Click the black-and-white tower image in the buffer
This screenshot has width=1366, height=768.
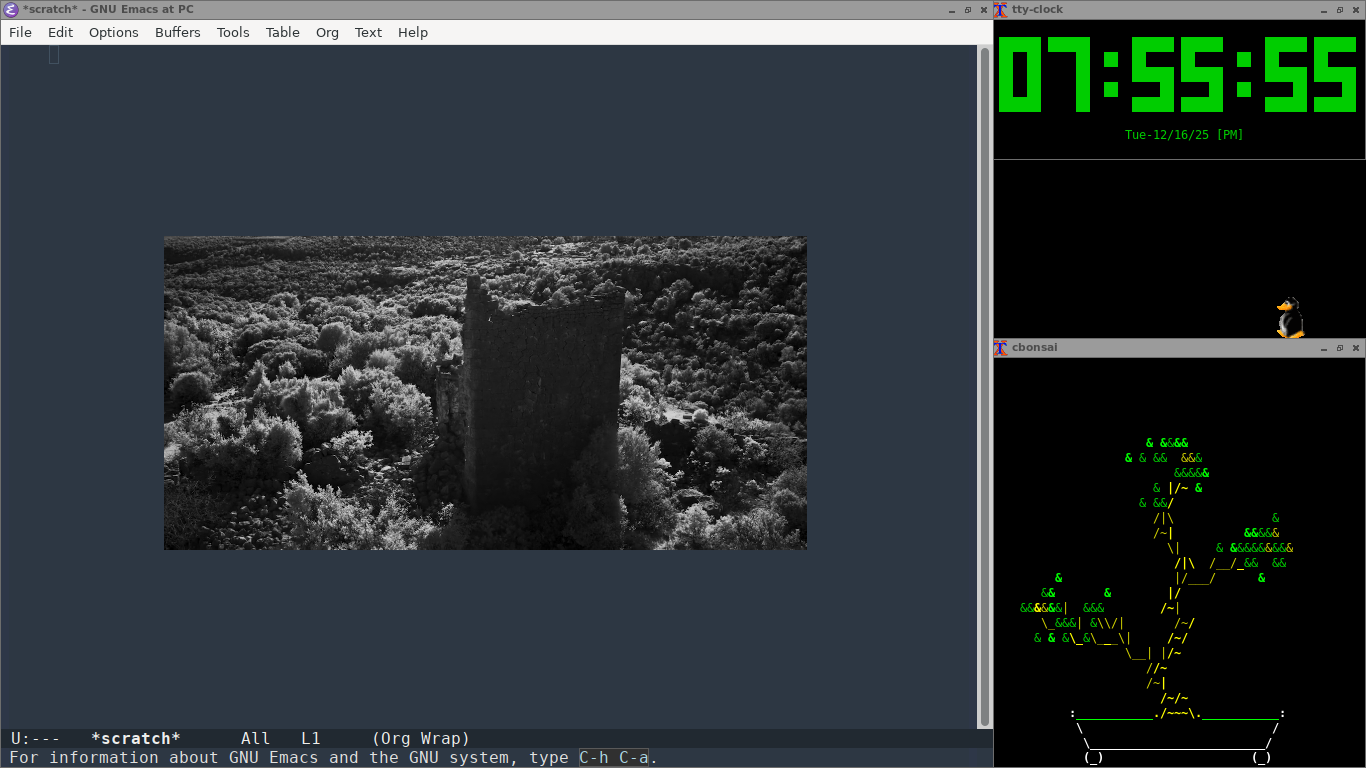click(x=485, y=393)
